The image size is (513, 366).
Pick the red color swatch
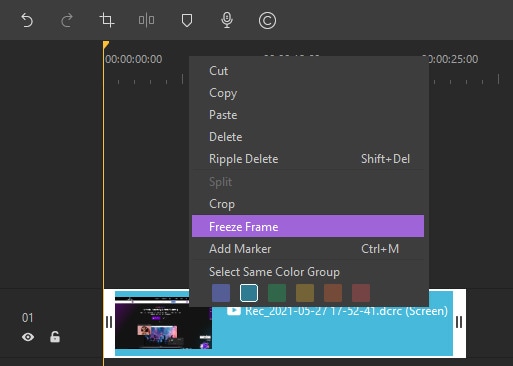click(x=361, y=293)
